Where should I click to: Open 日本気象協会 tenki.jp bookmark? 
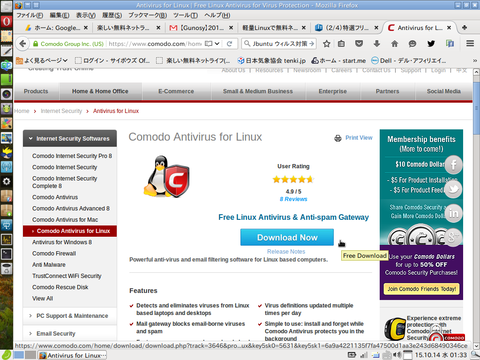point(271,60)
